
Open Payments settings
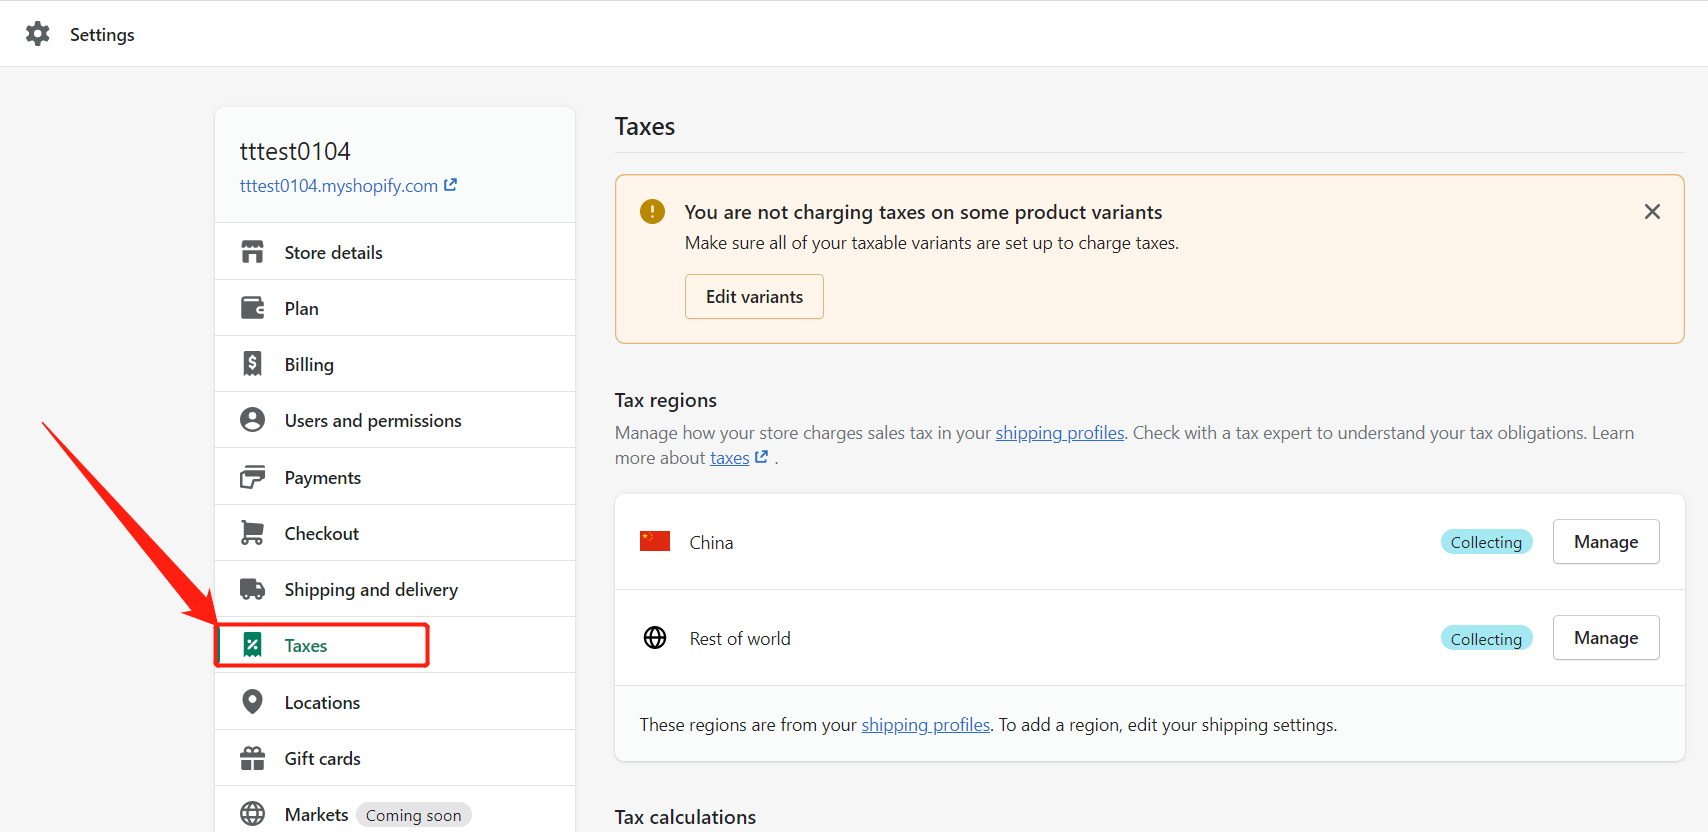pos(395,477)
